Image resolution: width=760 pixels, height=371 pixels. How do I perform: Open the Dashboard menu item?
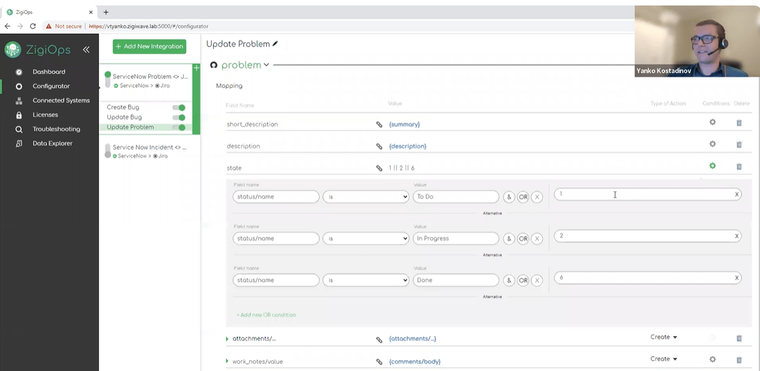tap(48, 72)
